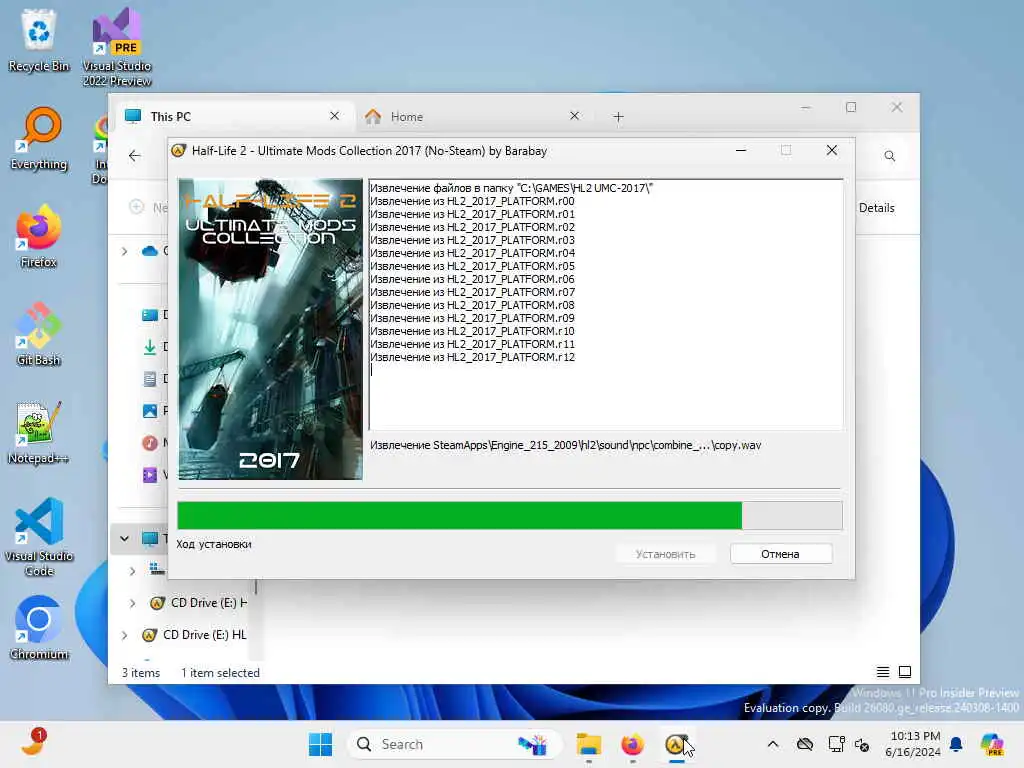
Task: Open the Recycle Bin desktop icon
Action: (x=39, y=40)
